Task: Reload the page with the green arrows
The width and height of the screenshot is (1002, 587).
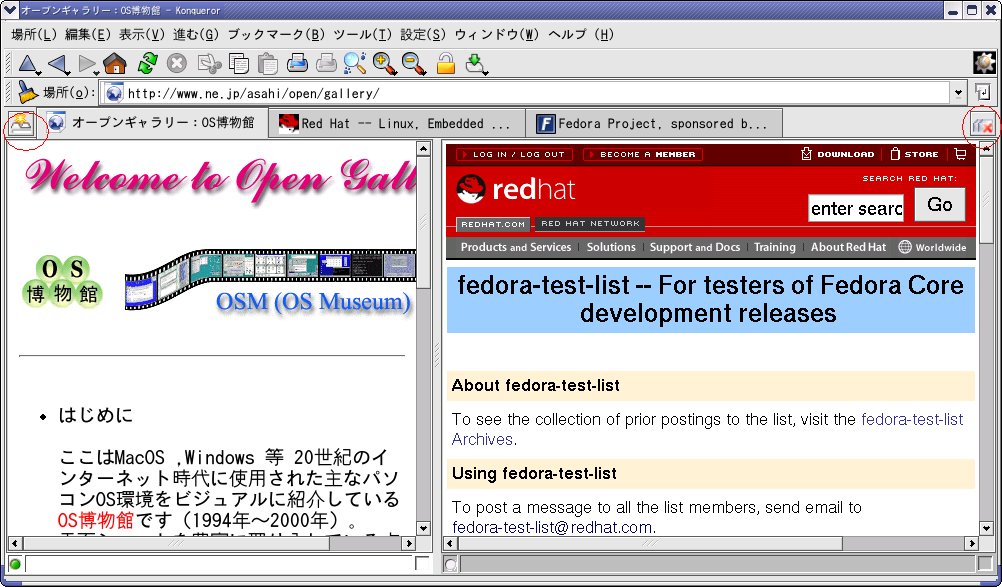Action: click(x=148, y=63)
